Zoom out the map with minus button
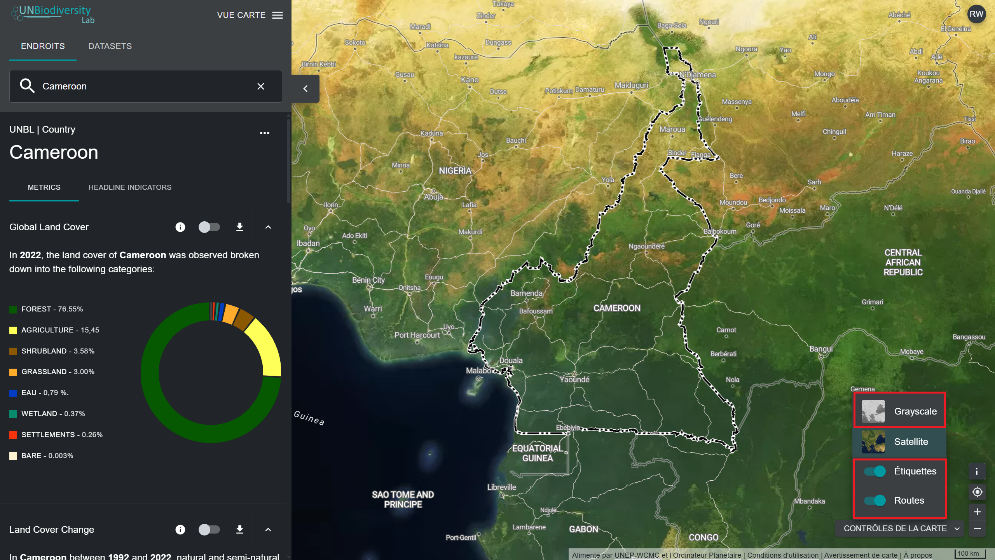This screenshot has width=995, height=560. (977, 528)
